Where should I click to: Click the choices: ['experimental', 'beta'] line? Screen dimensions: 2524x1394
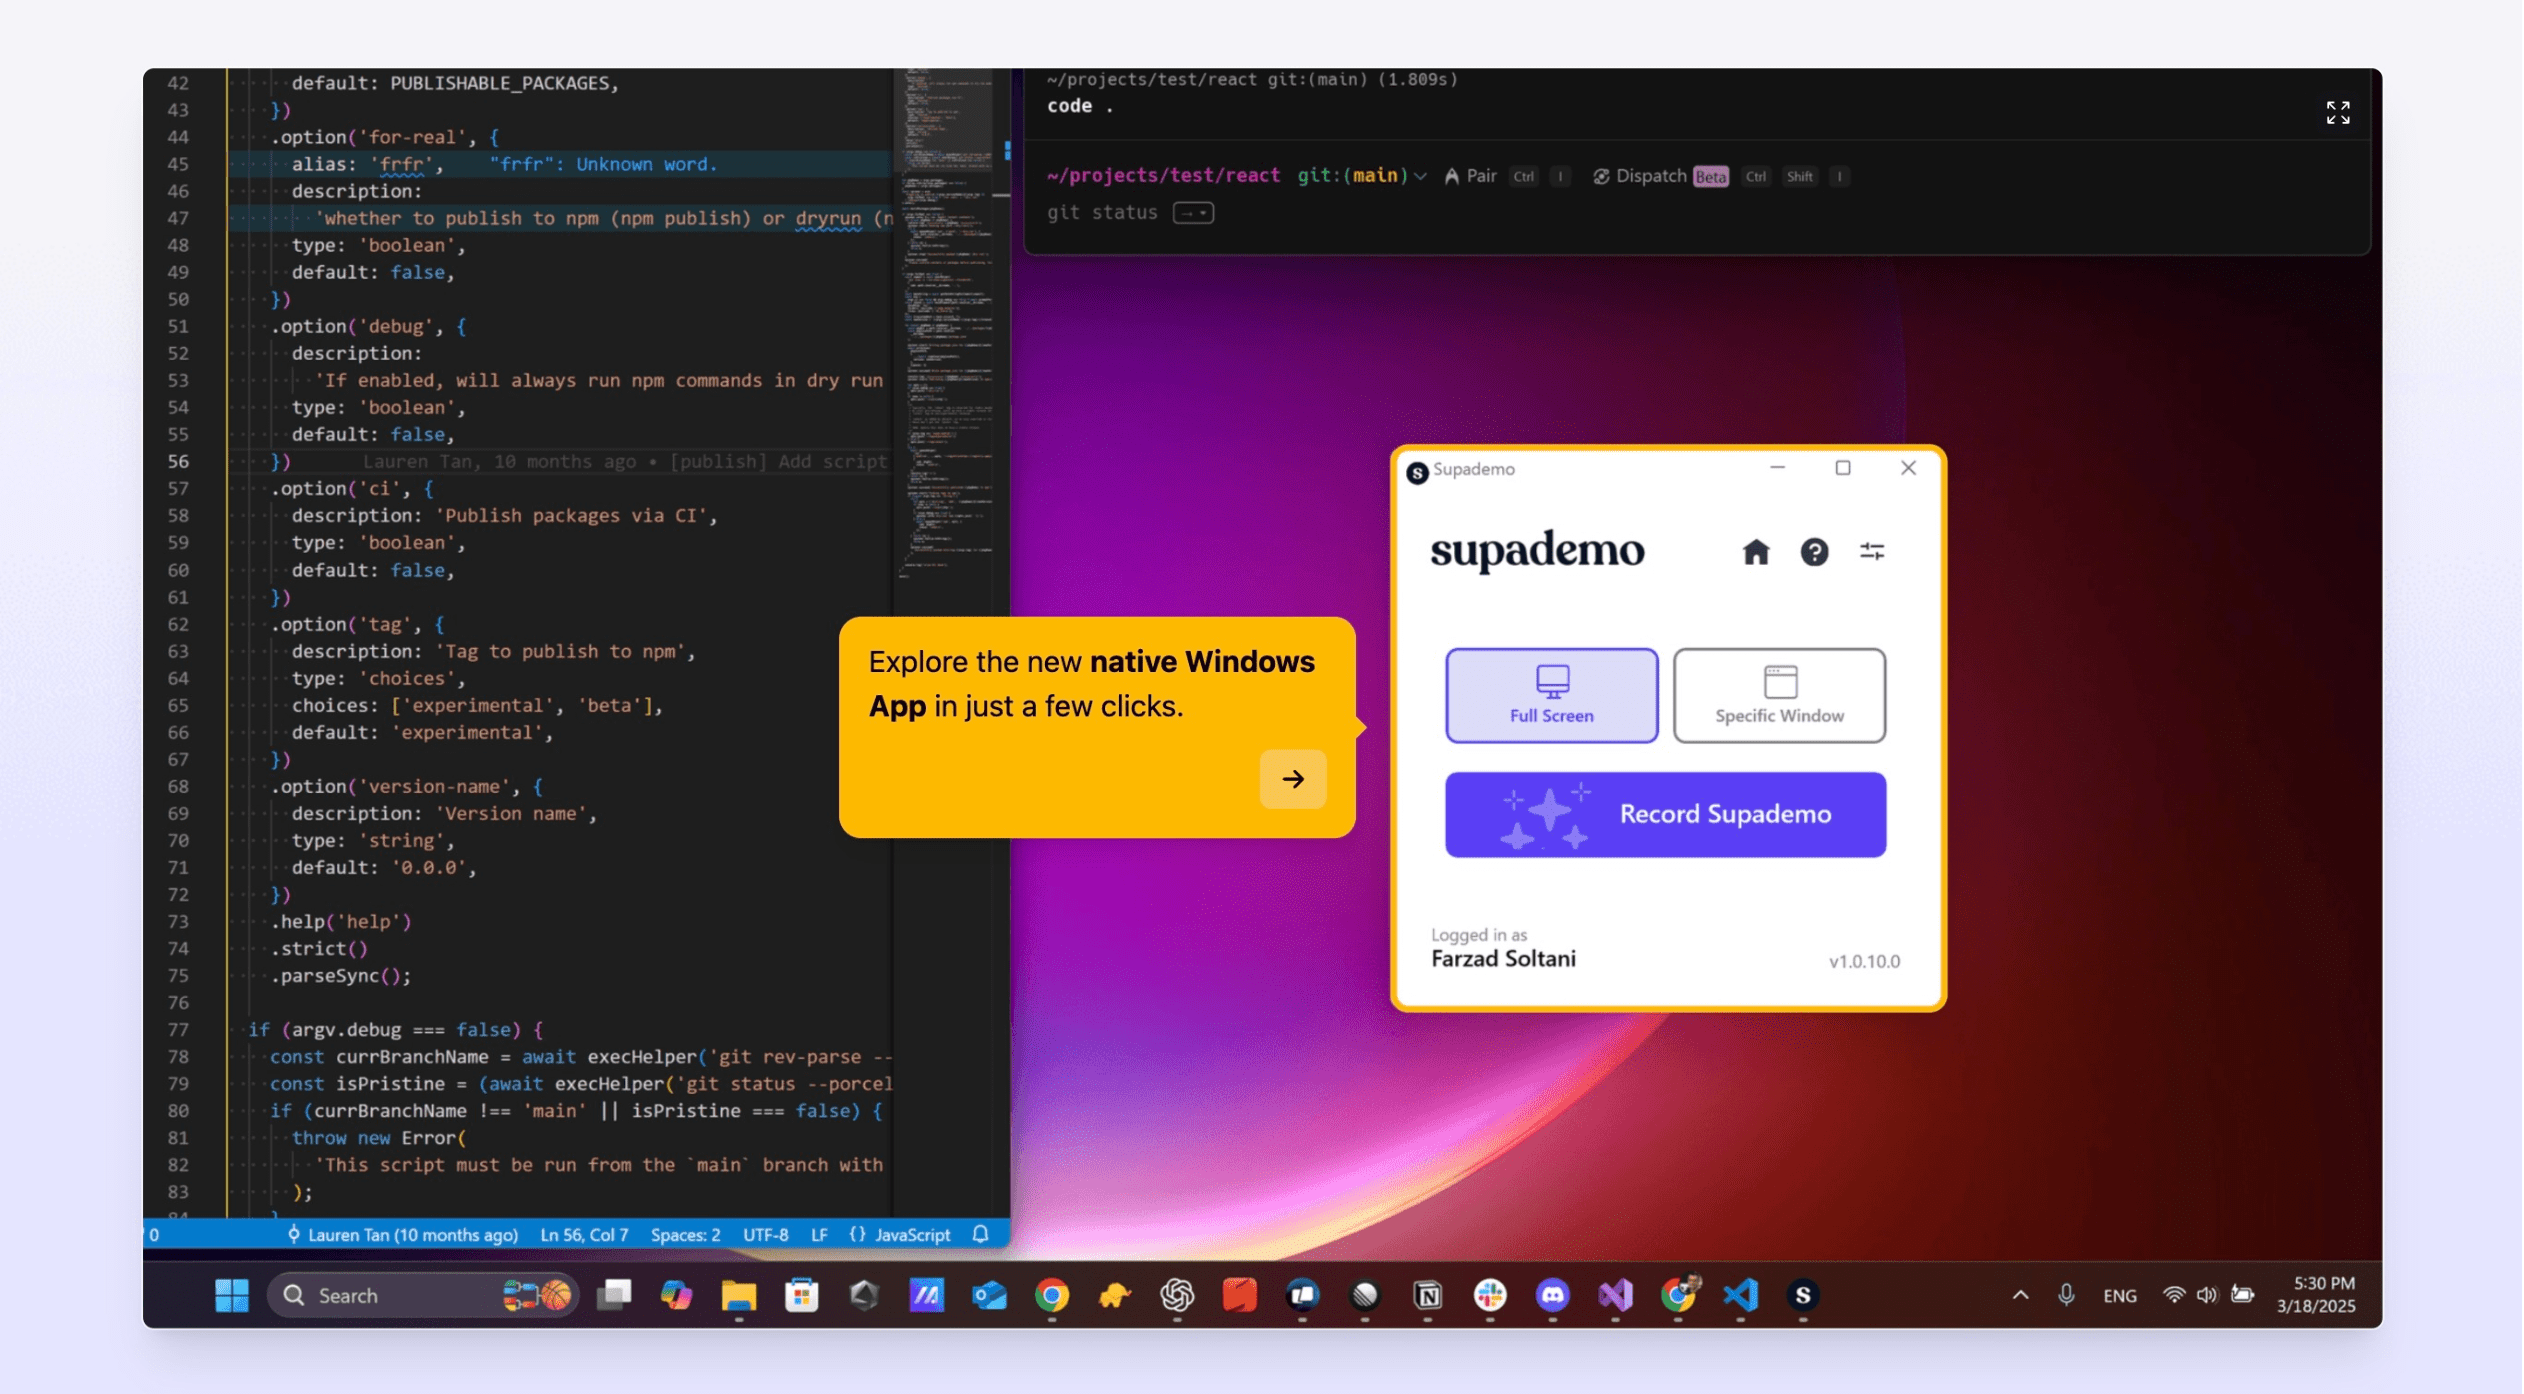(477, 705)
